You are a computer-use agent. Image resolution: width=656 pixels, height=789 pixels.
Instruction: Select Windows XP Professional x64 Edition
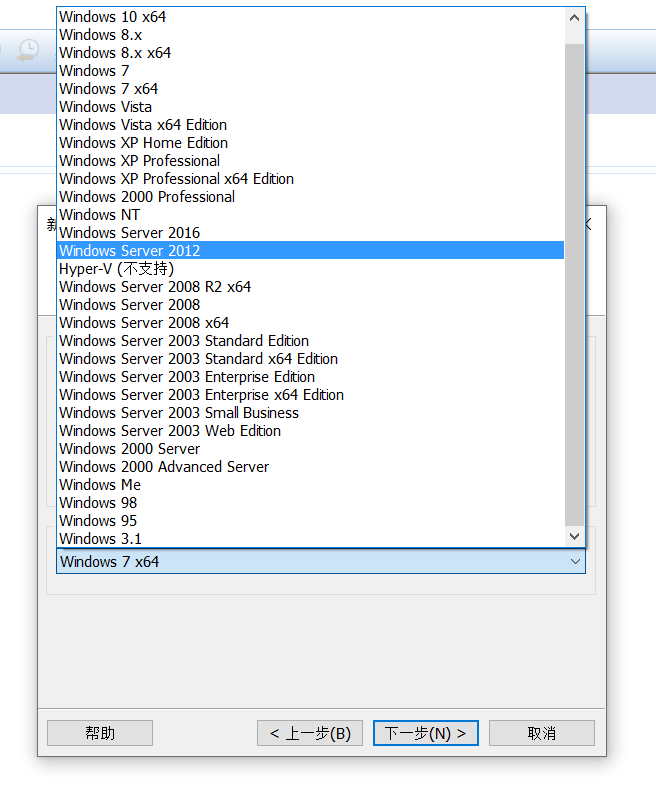click(310, 179)
